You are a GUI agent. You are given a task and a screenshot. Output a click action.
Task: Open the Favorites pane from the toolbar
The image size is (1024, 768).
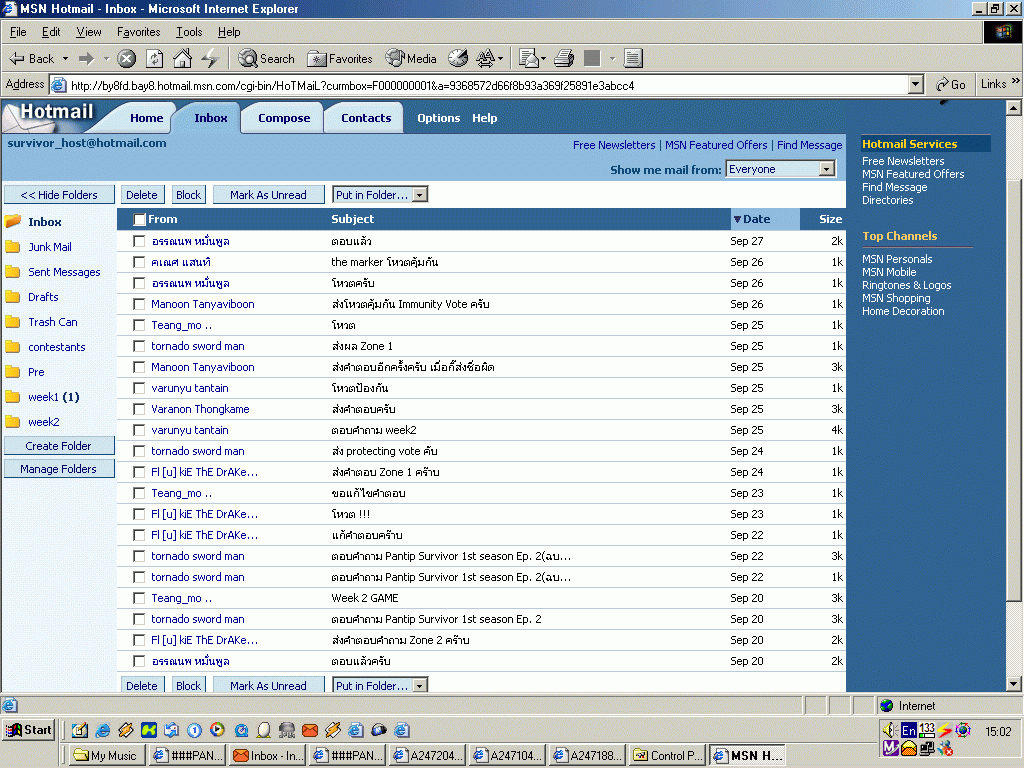(340, 59)
